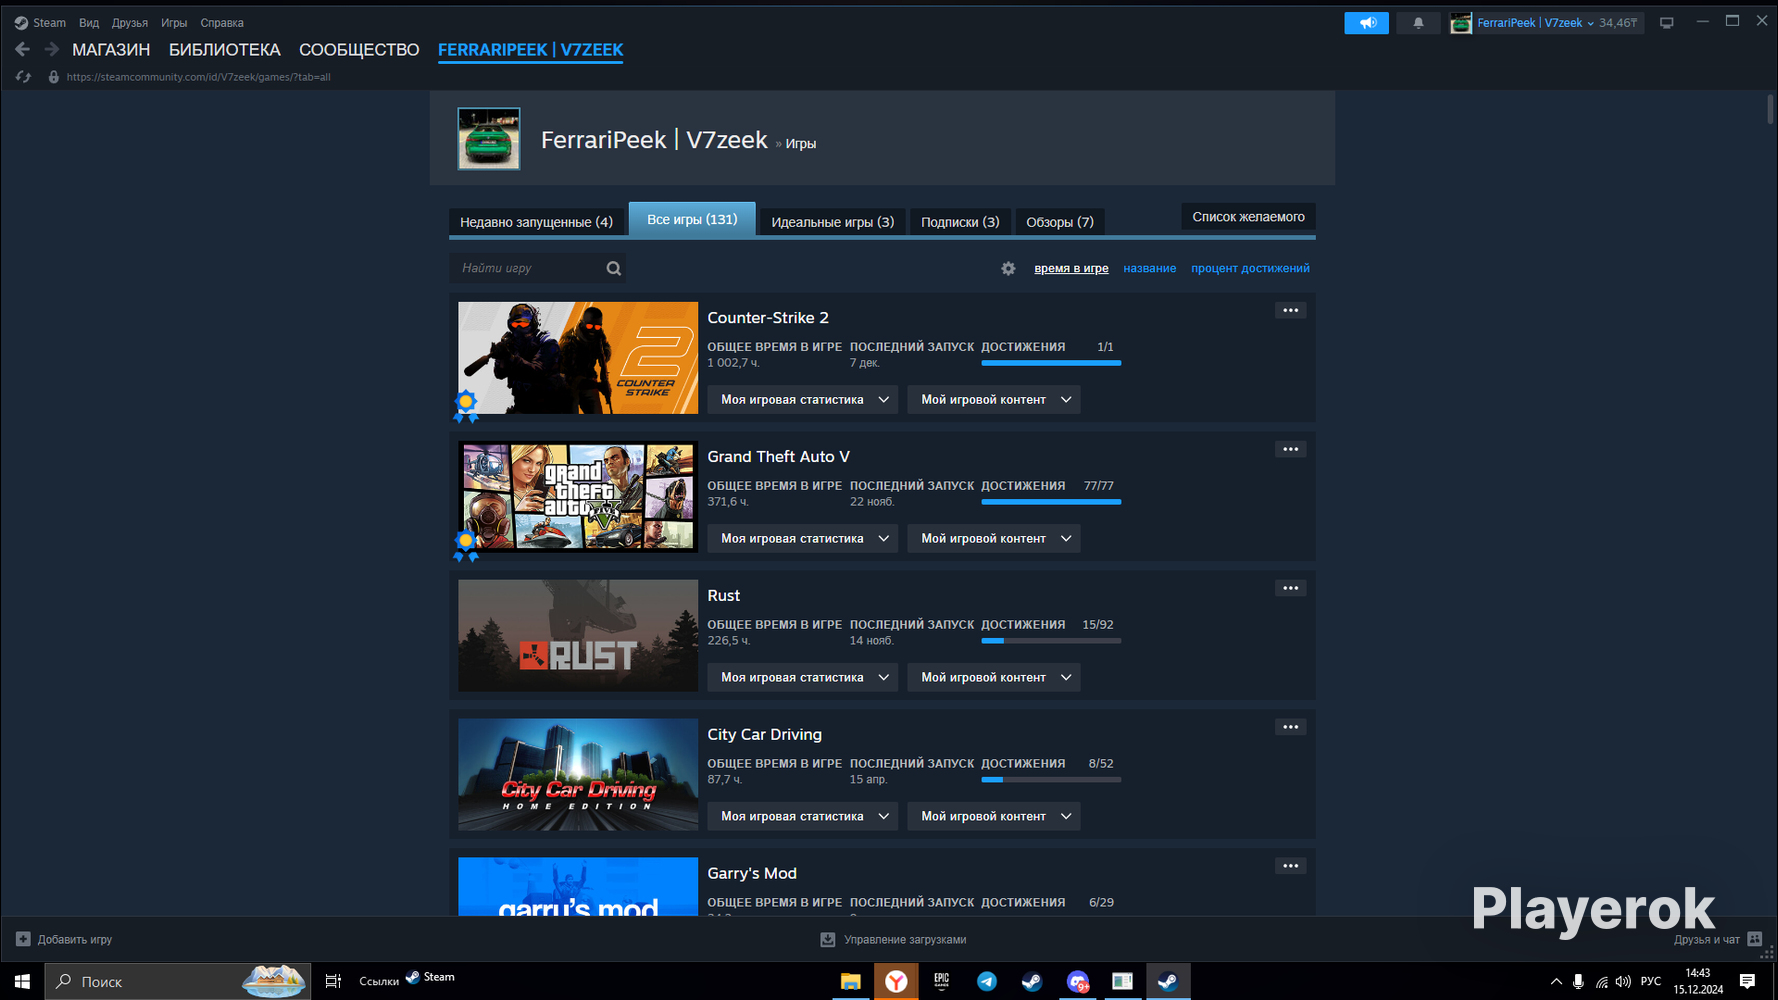Go back with the left arrow
This screenshot has height=1000, width=1778.
22,49
